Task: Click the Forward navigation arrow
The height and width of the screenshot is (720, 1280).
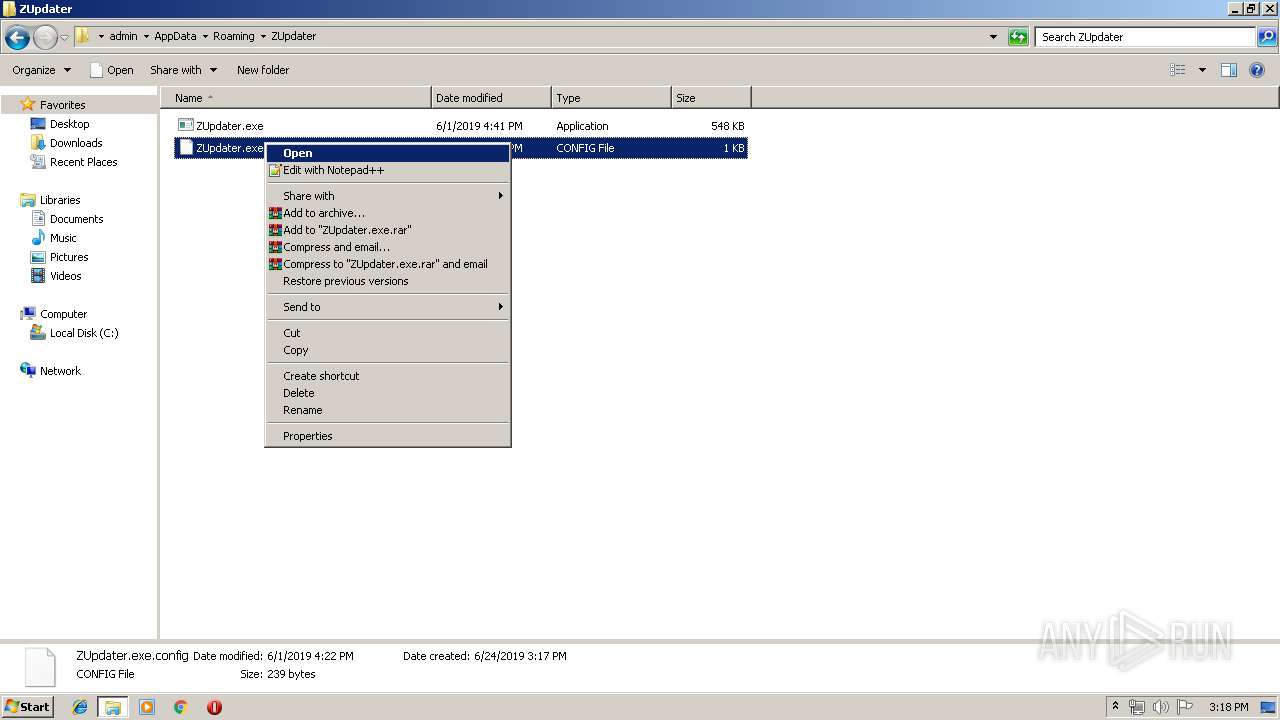Action: point(45,38)
